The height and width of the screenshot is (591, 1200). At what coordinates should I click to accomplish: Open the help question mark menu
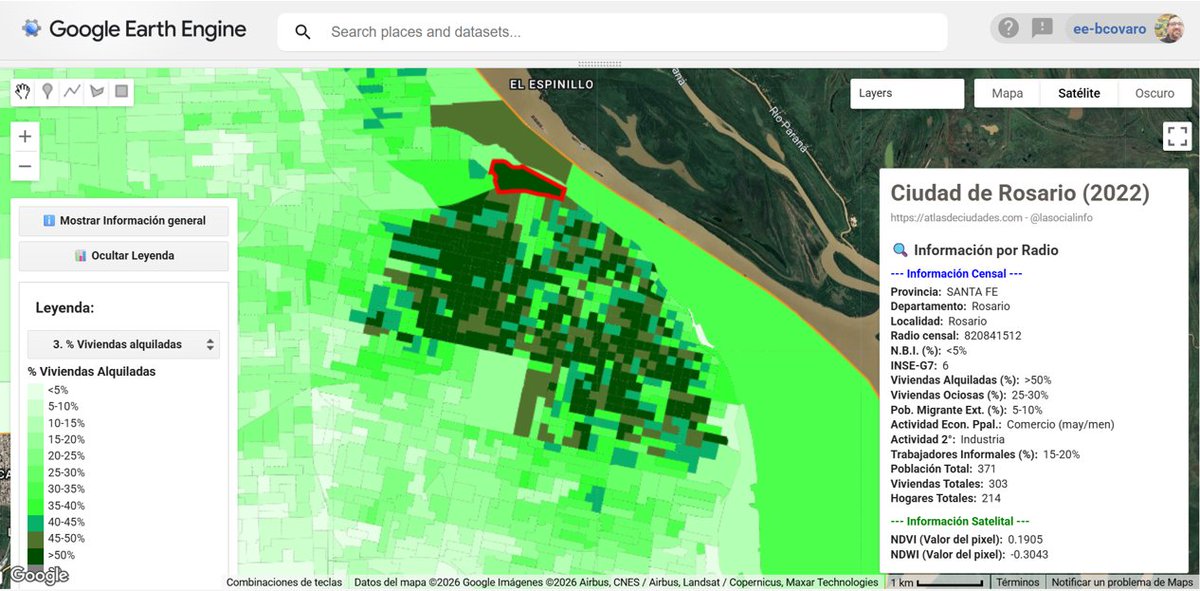[1008, 28]
